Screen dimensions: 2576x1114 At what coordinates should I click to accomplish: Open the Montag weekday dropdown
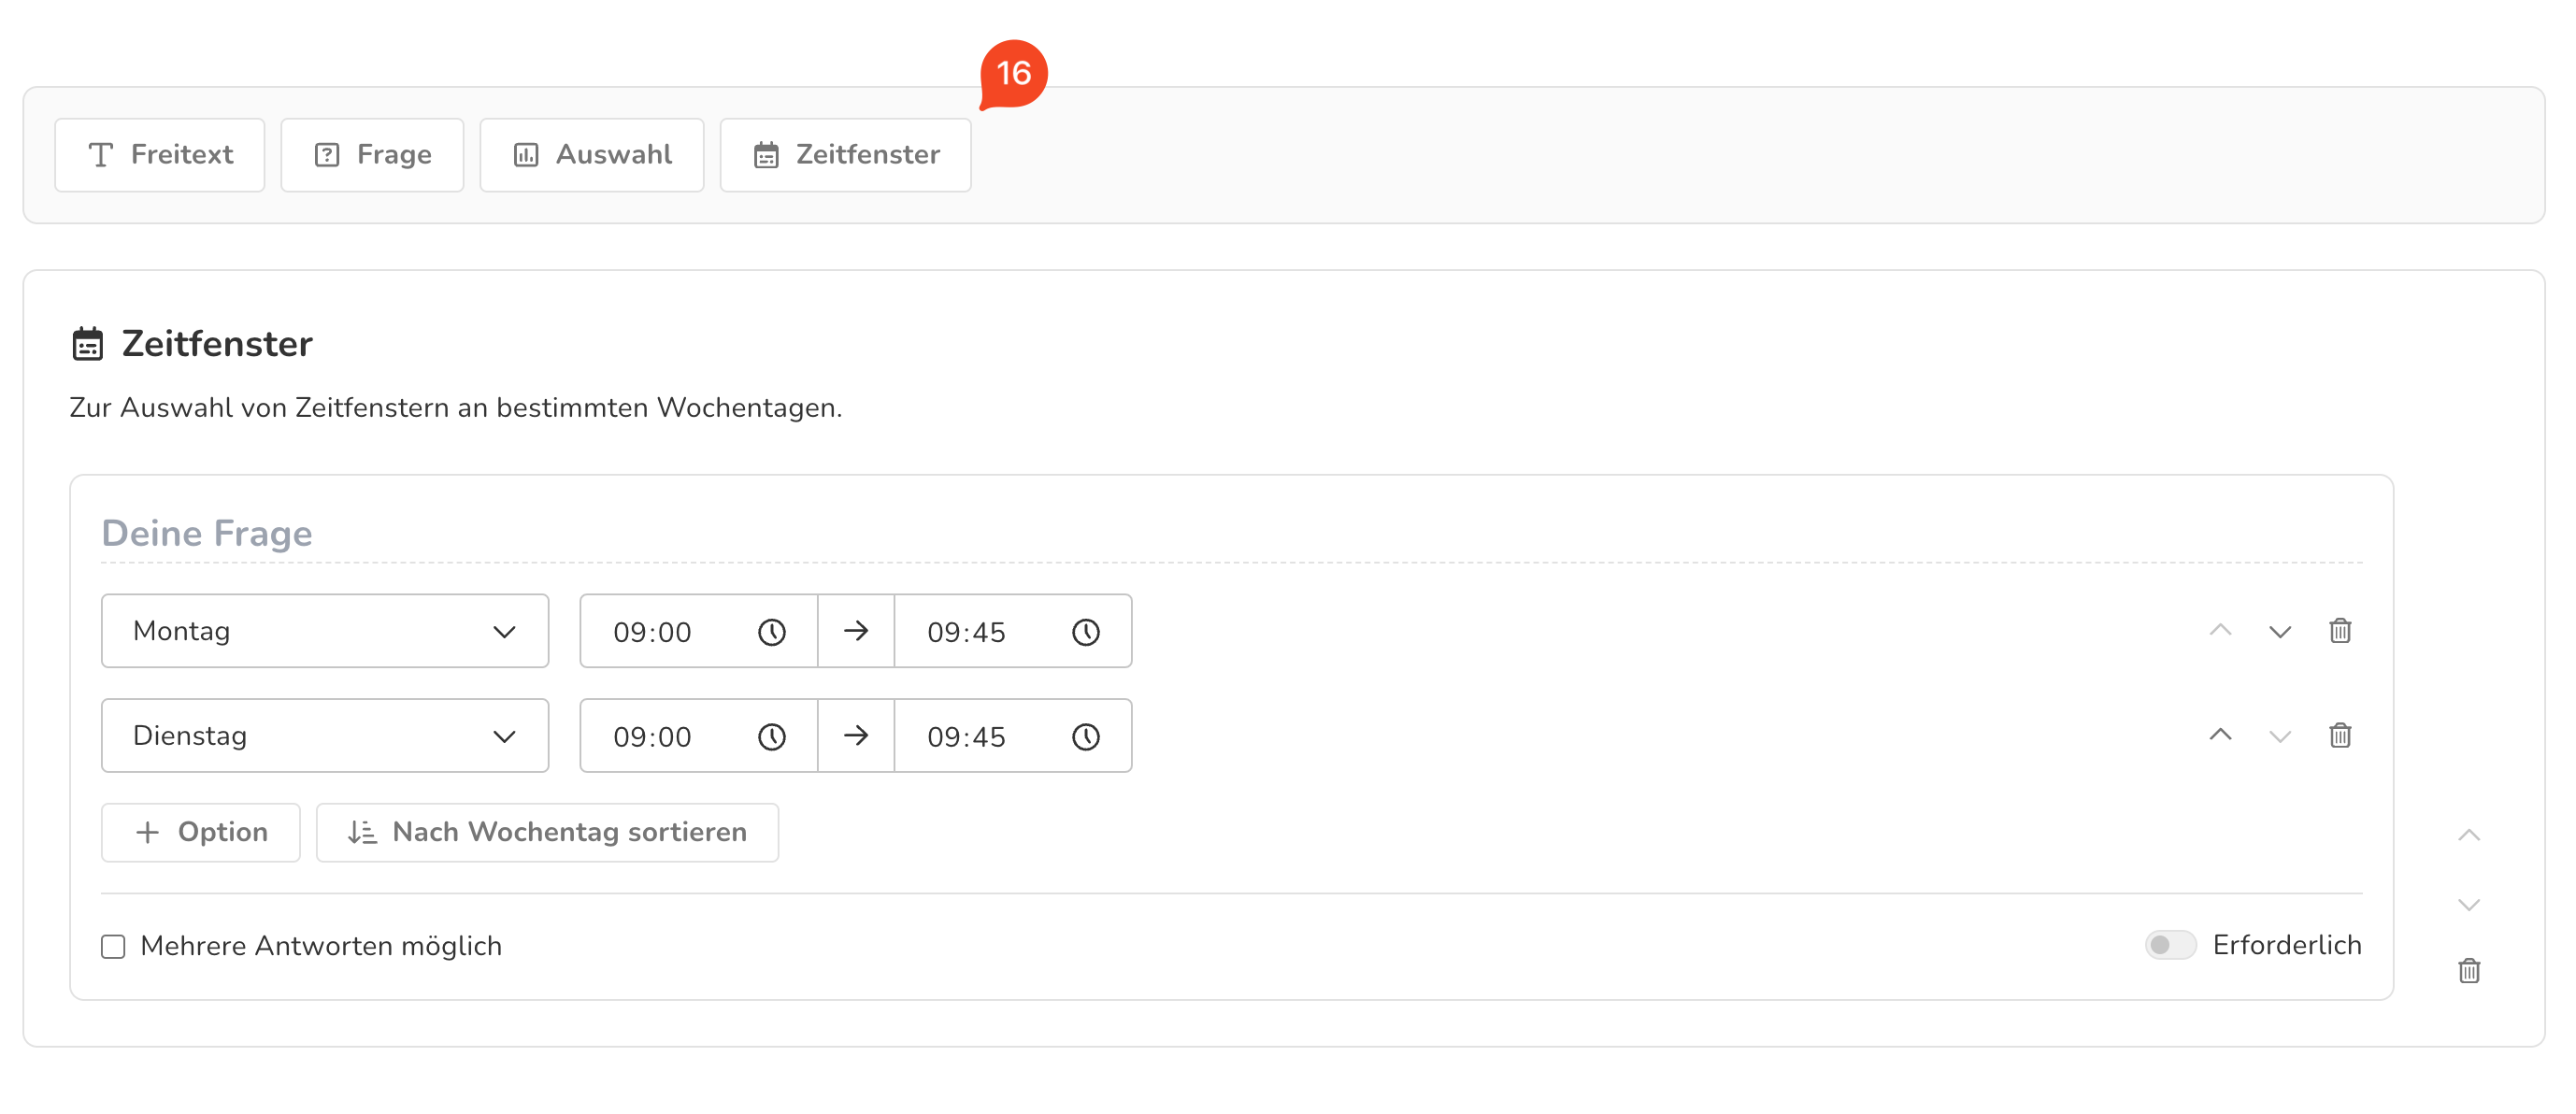324,631
